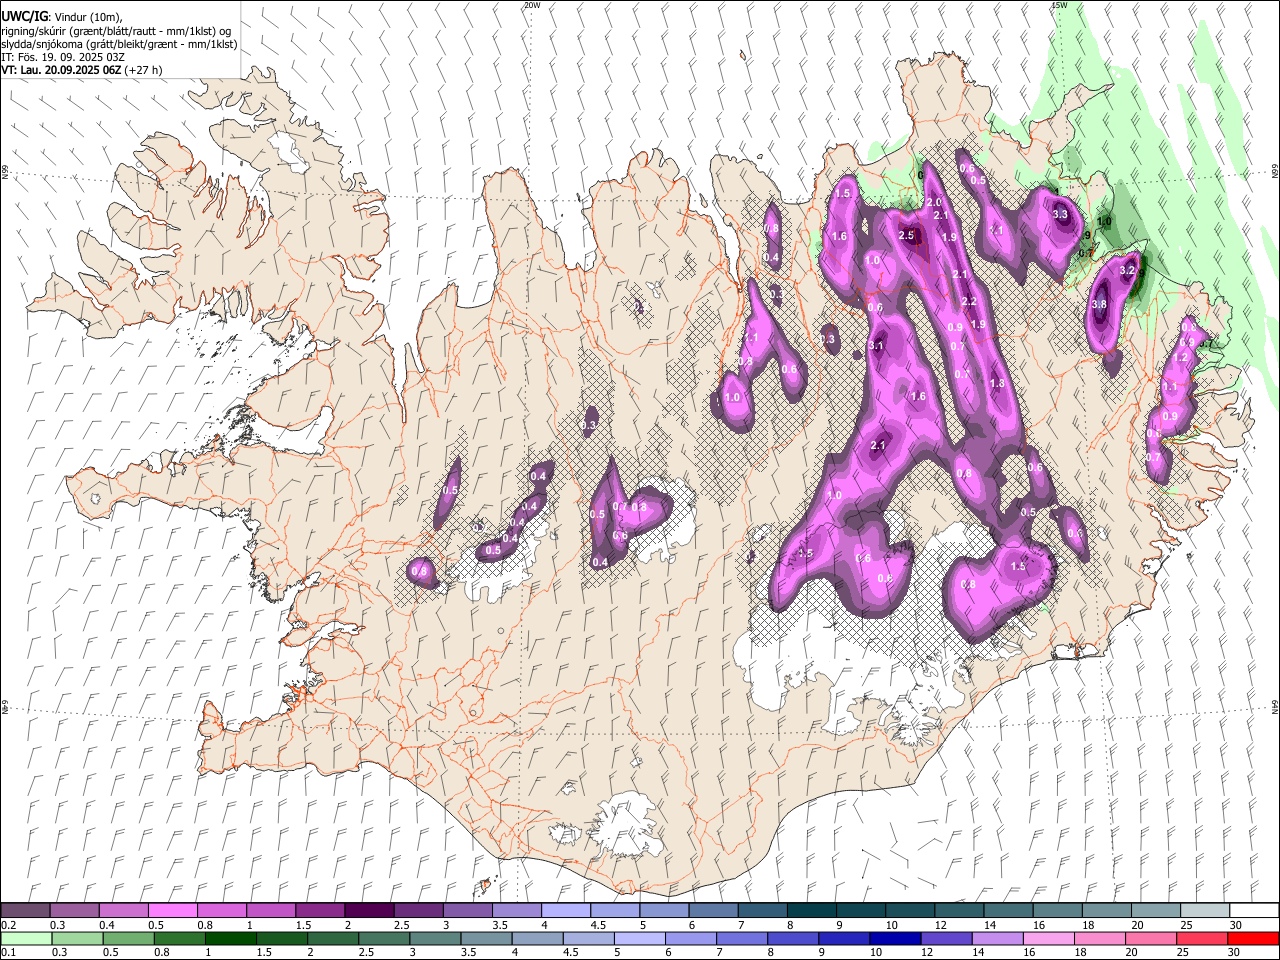
Task: Click the 'slydda/snjókoma' description line
Action: coord(119,44)
